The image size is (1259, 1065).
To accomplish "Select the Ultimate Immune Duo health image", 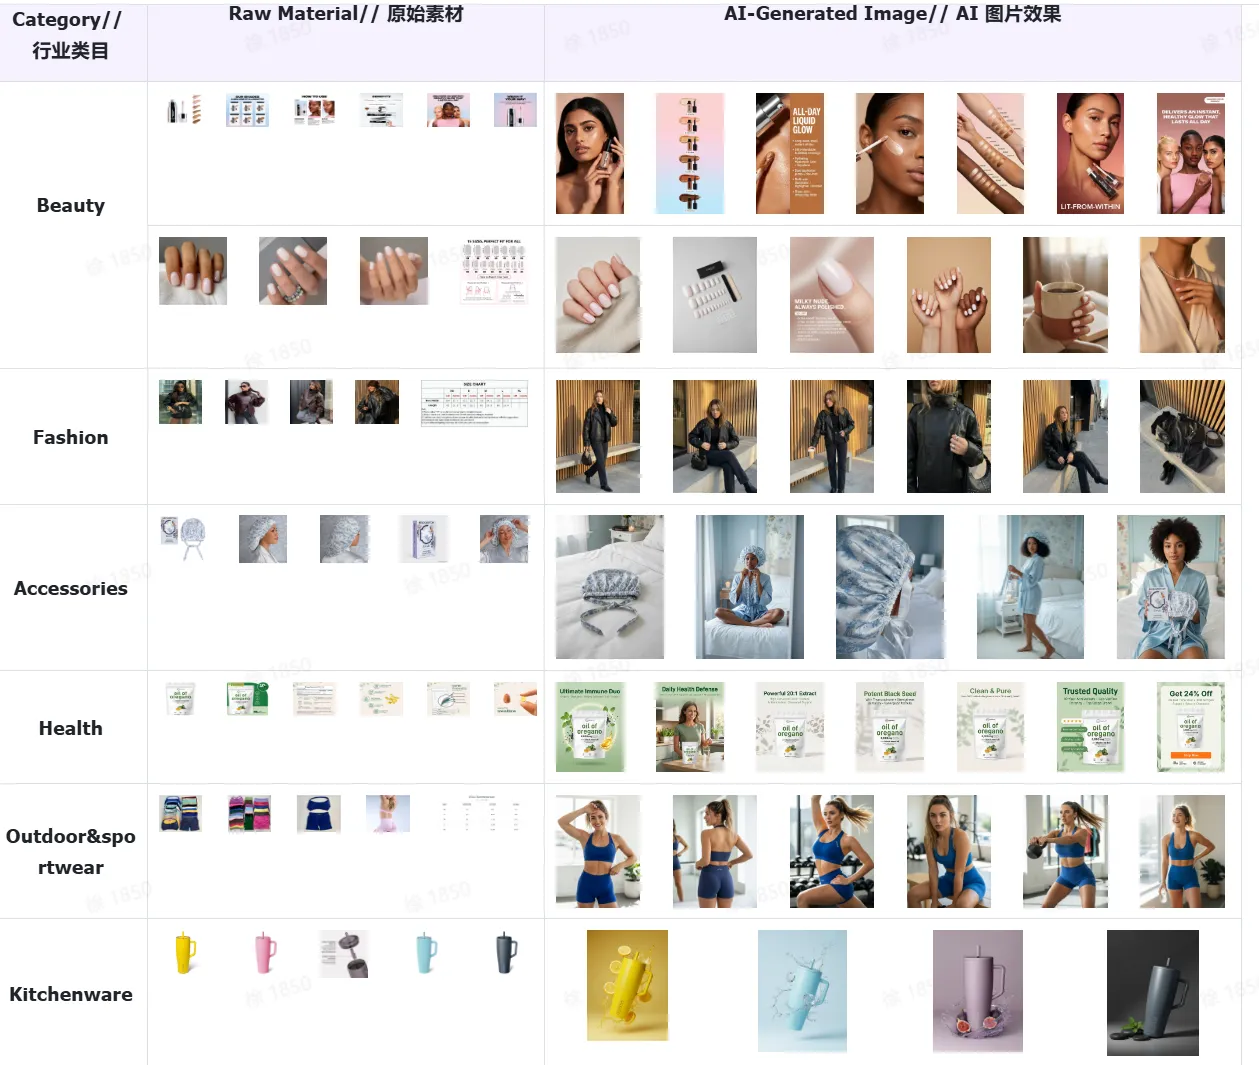I will [x=590, y=727].
